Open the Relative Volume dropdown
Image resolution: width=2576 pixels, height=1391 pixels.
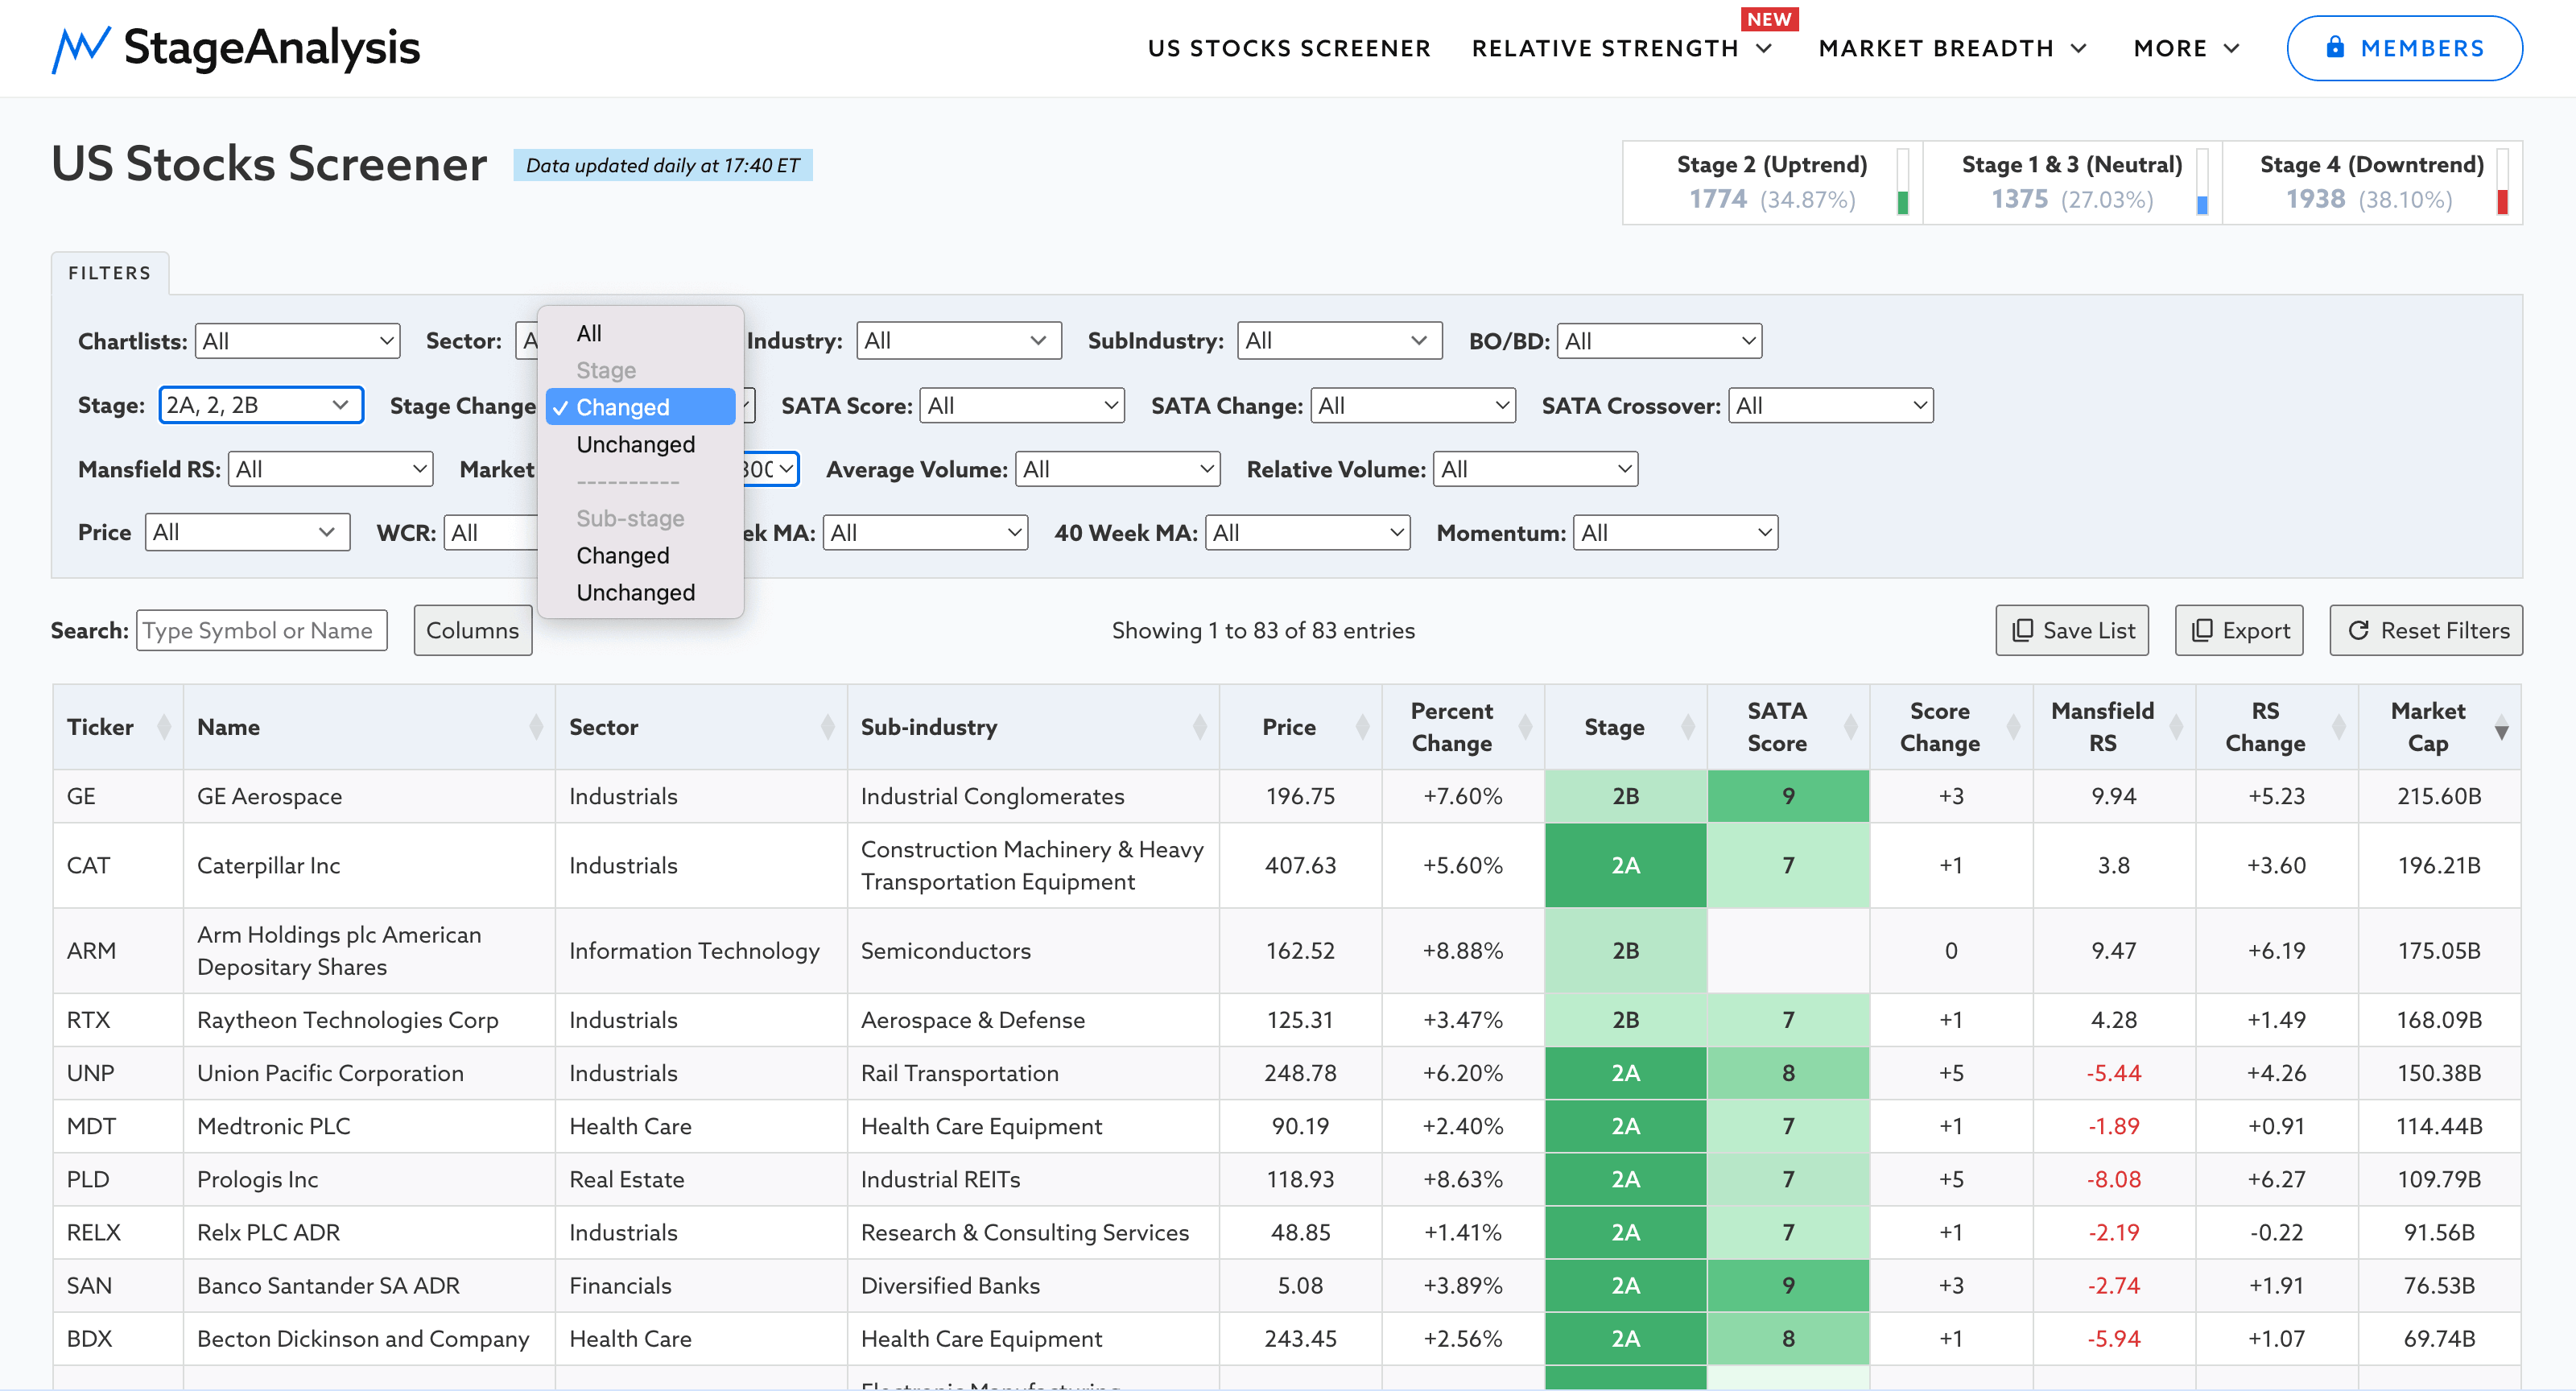pyautogui.click(x=1535, y=469)
